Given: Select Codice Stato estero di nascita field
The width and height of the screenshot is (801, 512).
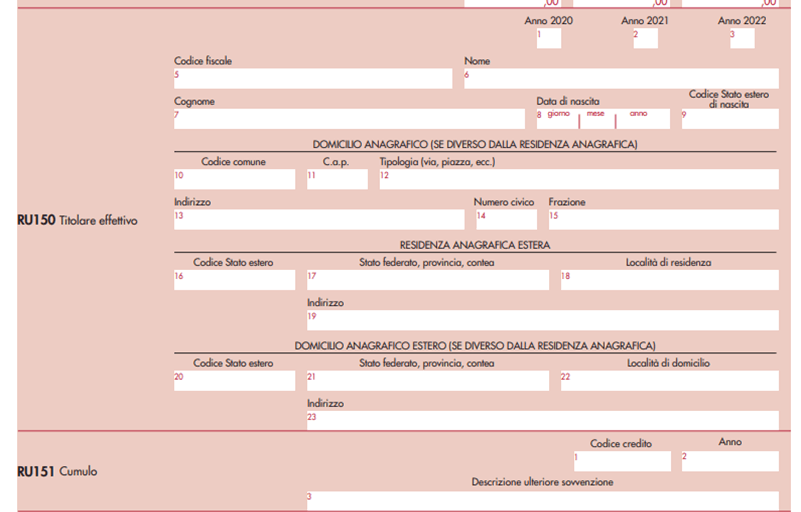Looking at the screenshot, I should point(729,119).
